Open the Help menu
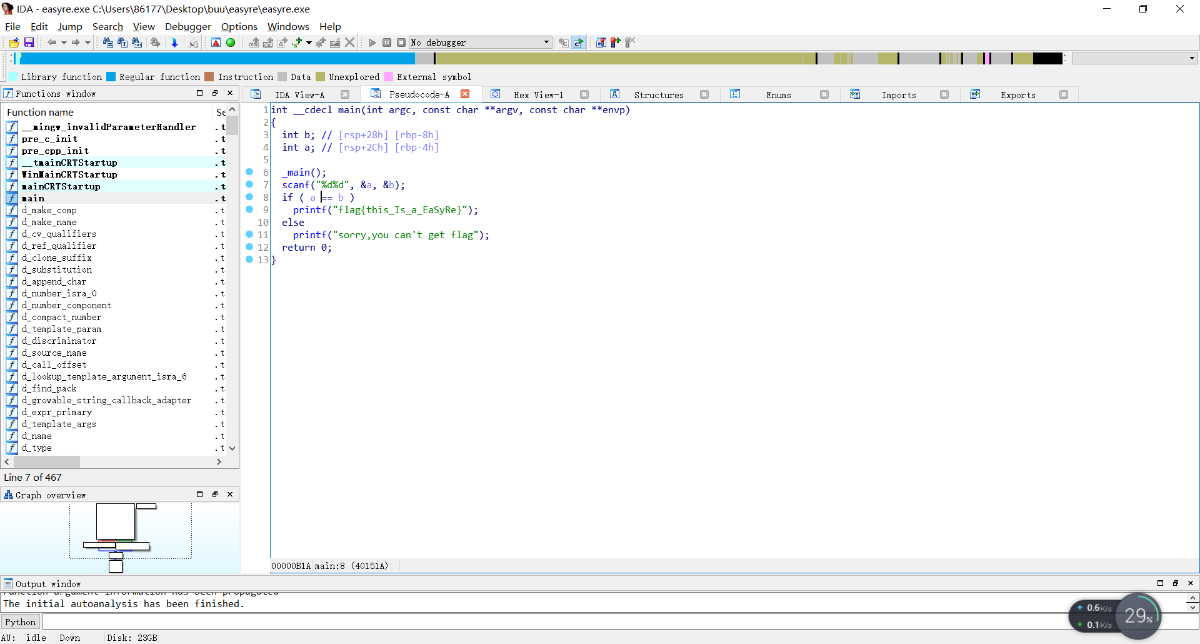 tap(330, 27)
